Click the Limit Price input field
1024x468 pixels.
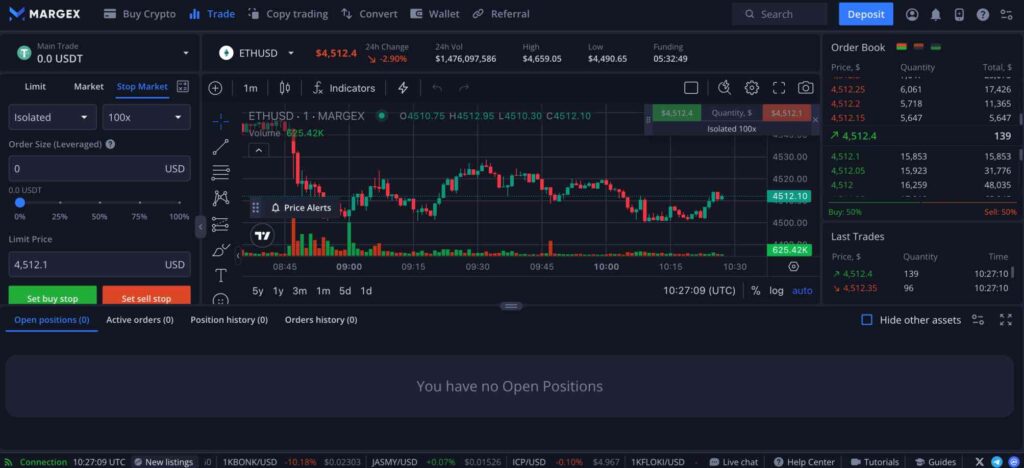[x=99, y=264]
